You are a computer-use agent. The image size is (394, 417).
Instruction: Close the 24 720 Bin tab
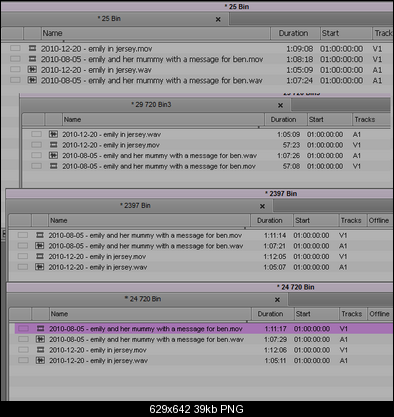[x=277, y=300]
